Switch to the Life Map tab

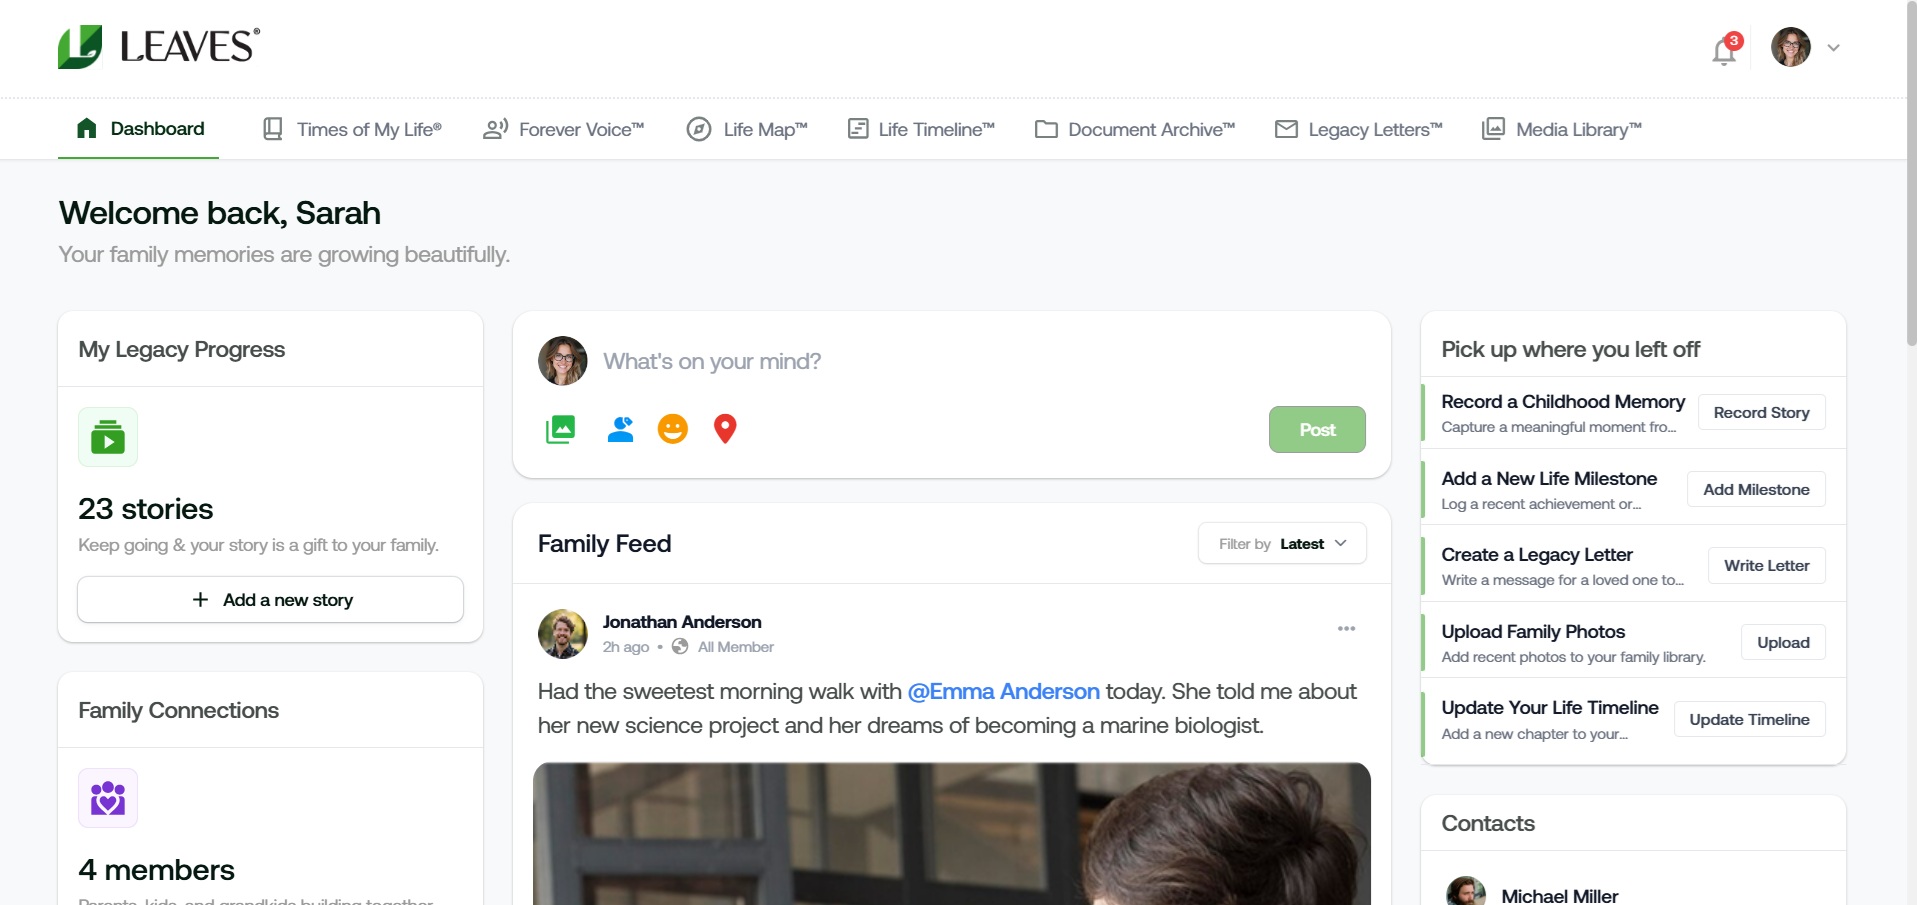click(747, 129)
